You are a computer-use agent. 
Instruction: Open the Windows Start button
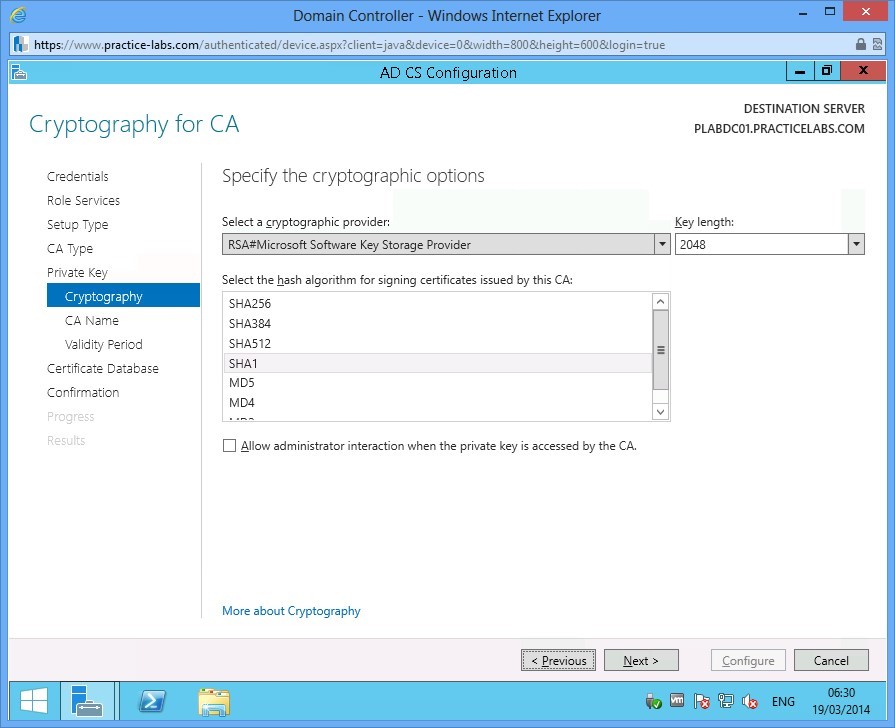[33, 701]
